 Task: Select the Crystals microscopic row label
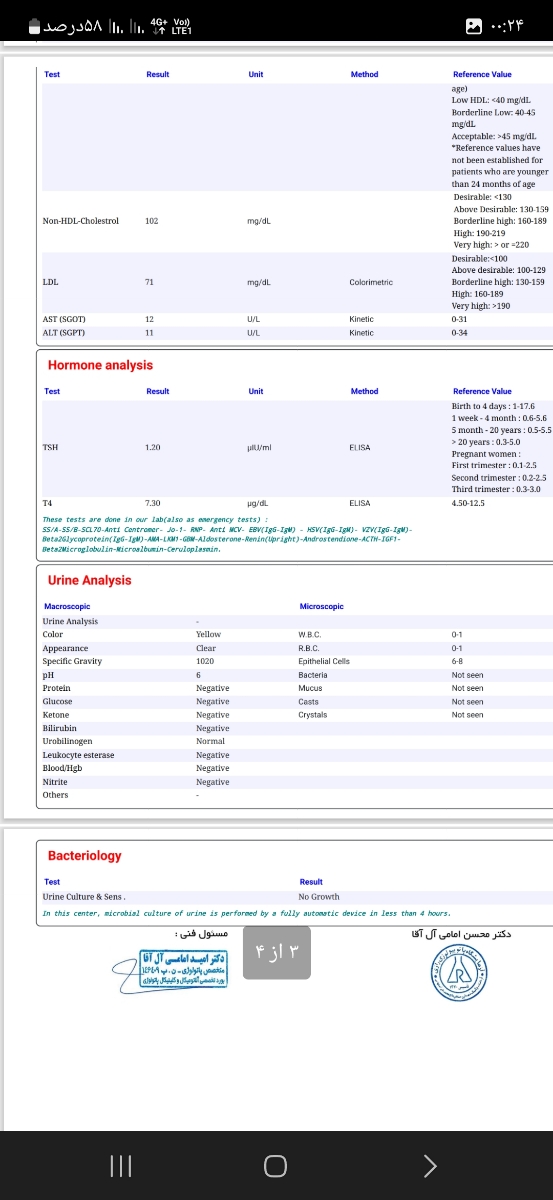point(313,714)
